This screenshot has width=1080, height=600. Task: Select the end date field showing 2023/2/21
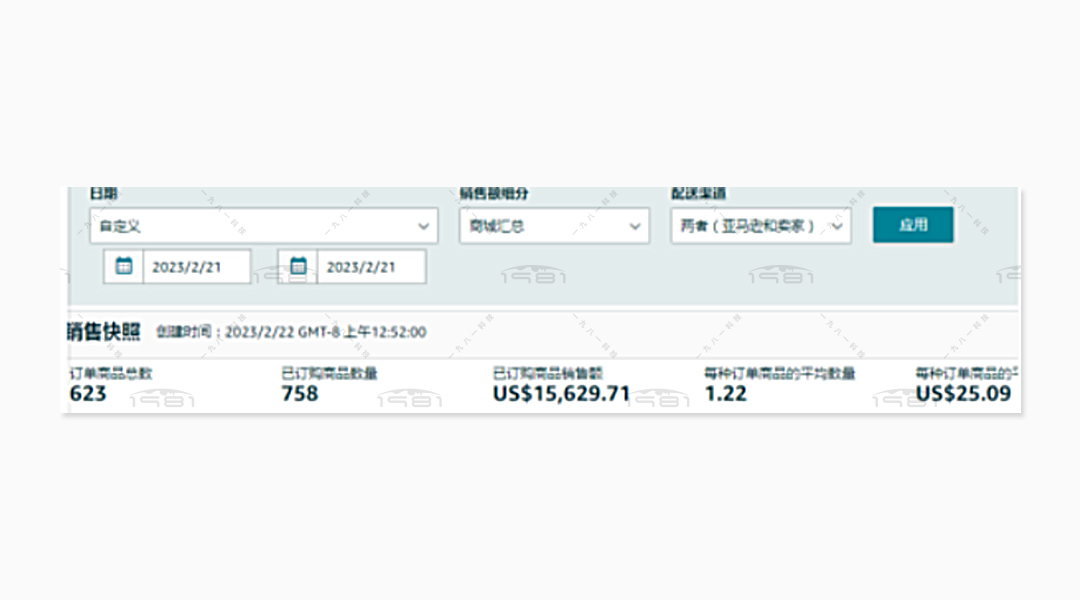coord(370,266)
